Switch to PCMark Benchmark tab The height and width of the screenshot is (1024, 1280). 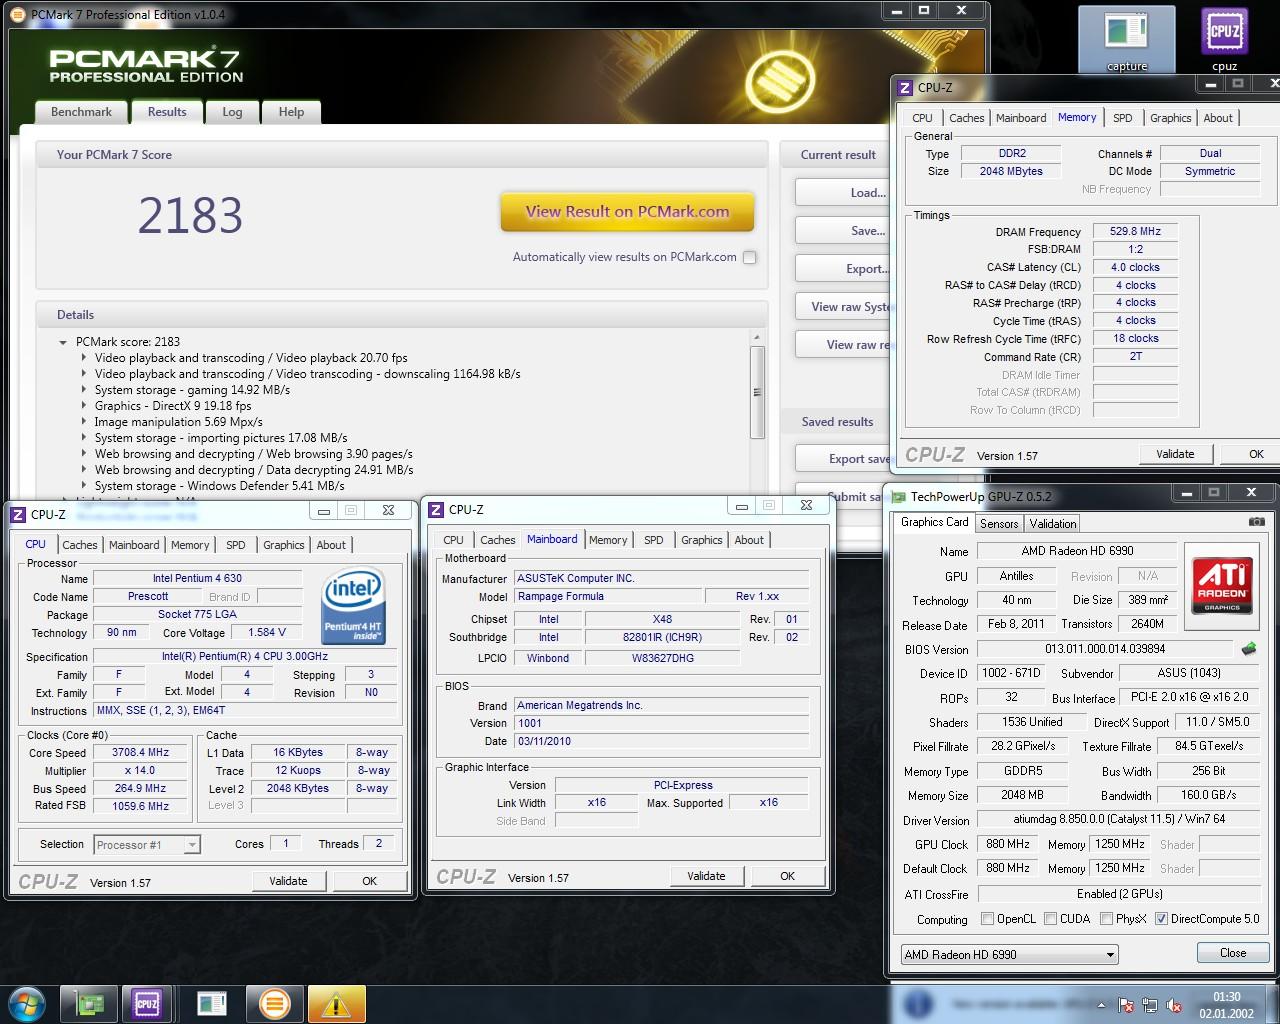tap(81, 112)
